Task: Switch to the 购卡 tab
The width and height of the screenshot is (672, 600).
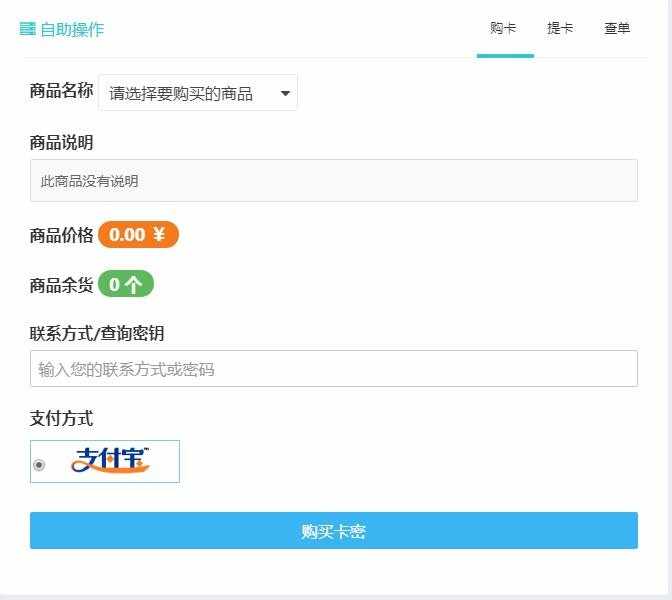Action: [x=503, y=28]
